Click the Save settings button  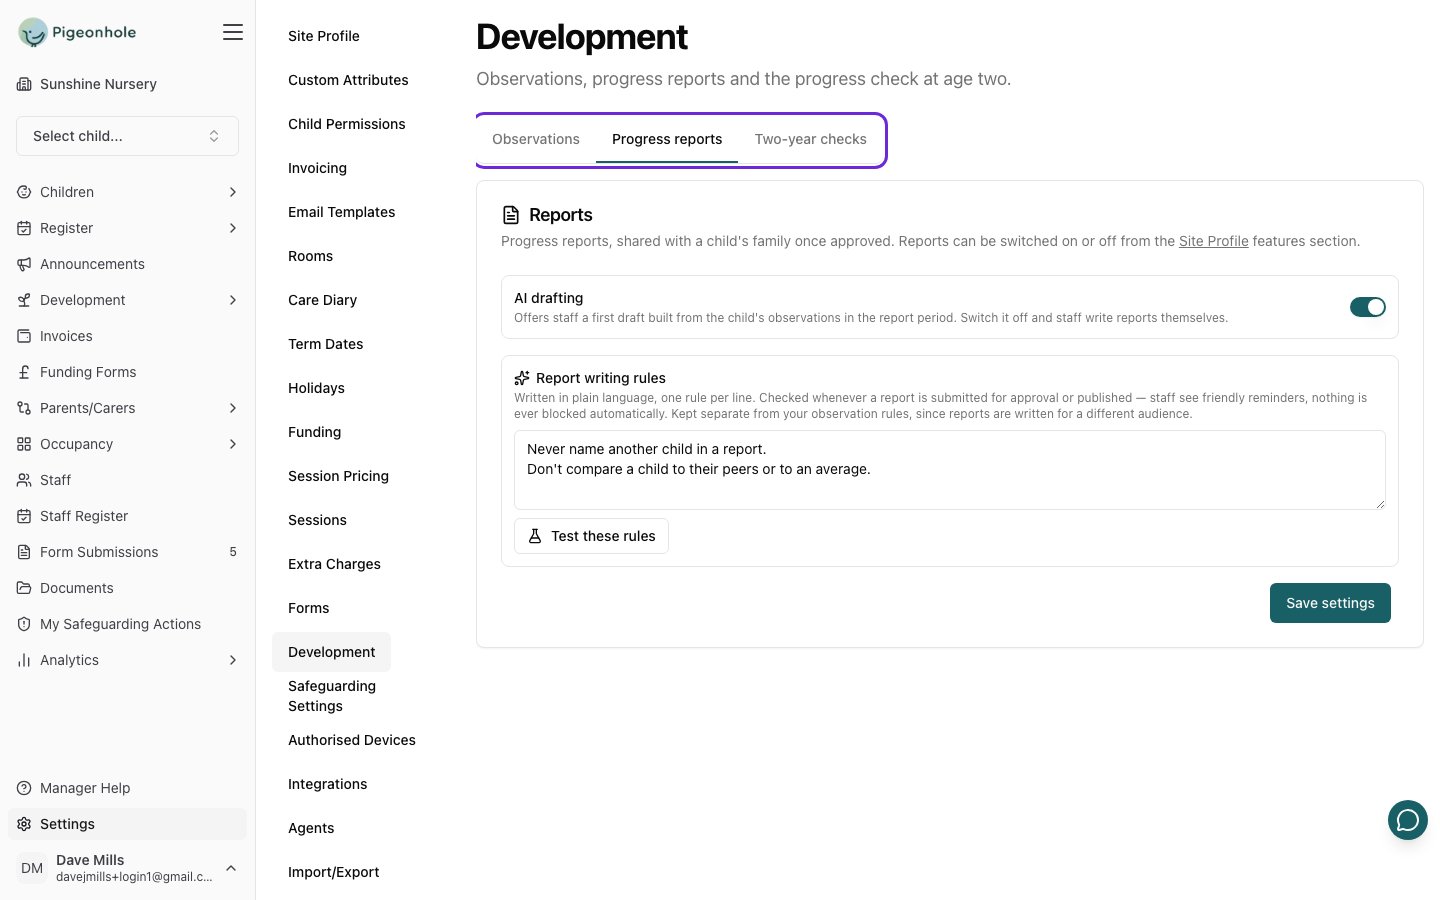tap(1330, 603)
